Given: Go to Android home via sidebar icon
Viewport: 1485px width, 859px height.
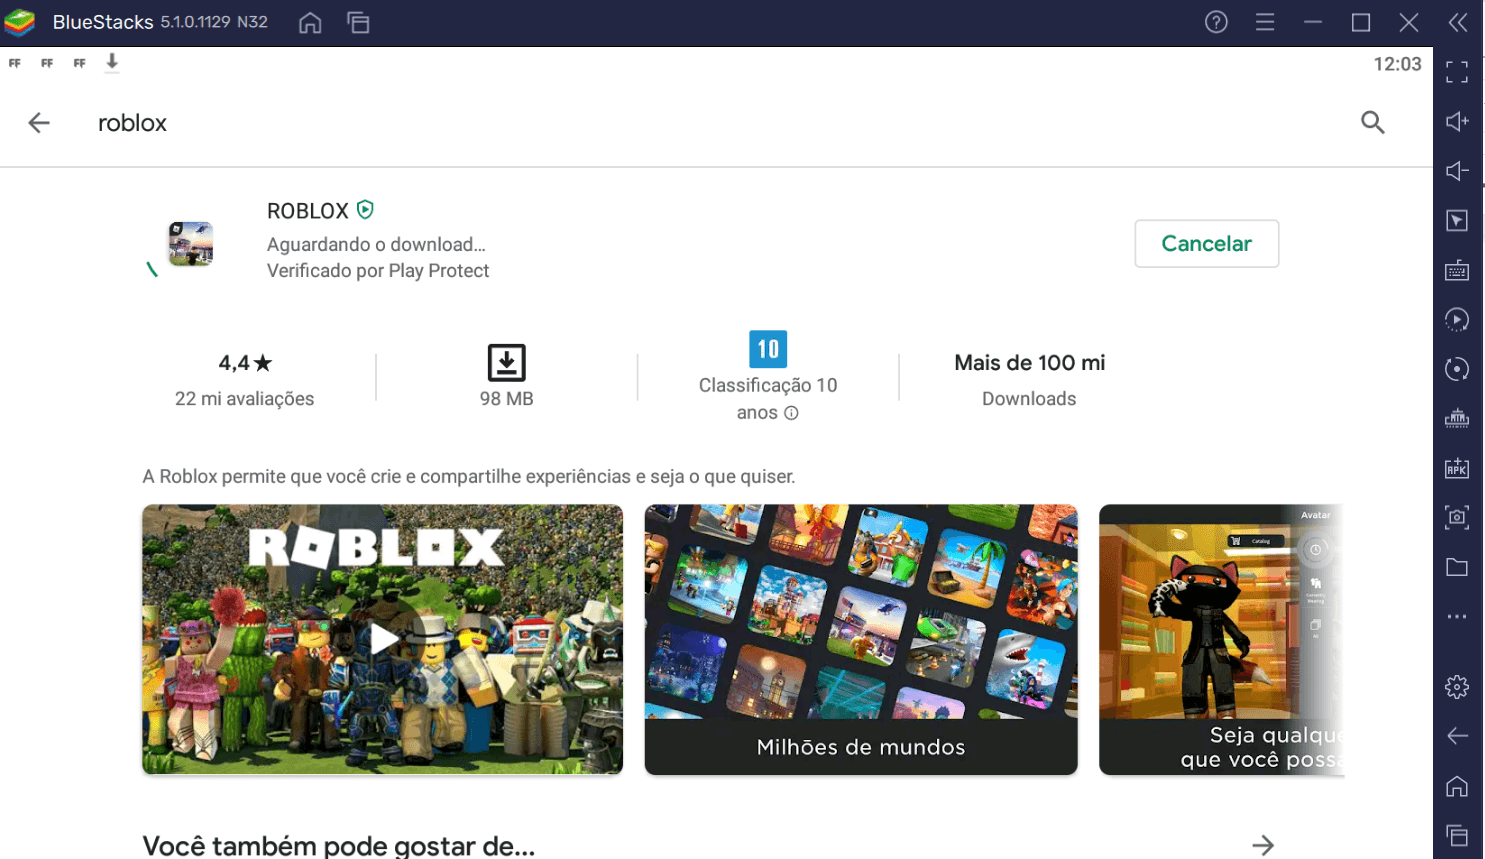Looking at the screenshot, I should [1457, 786].
